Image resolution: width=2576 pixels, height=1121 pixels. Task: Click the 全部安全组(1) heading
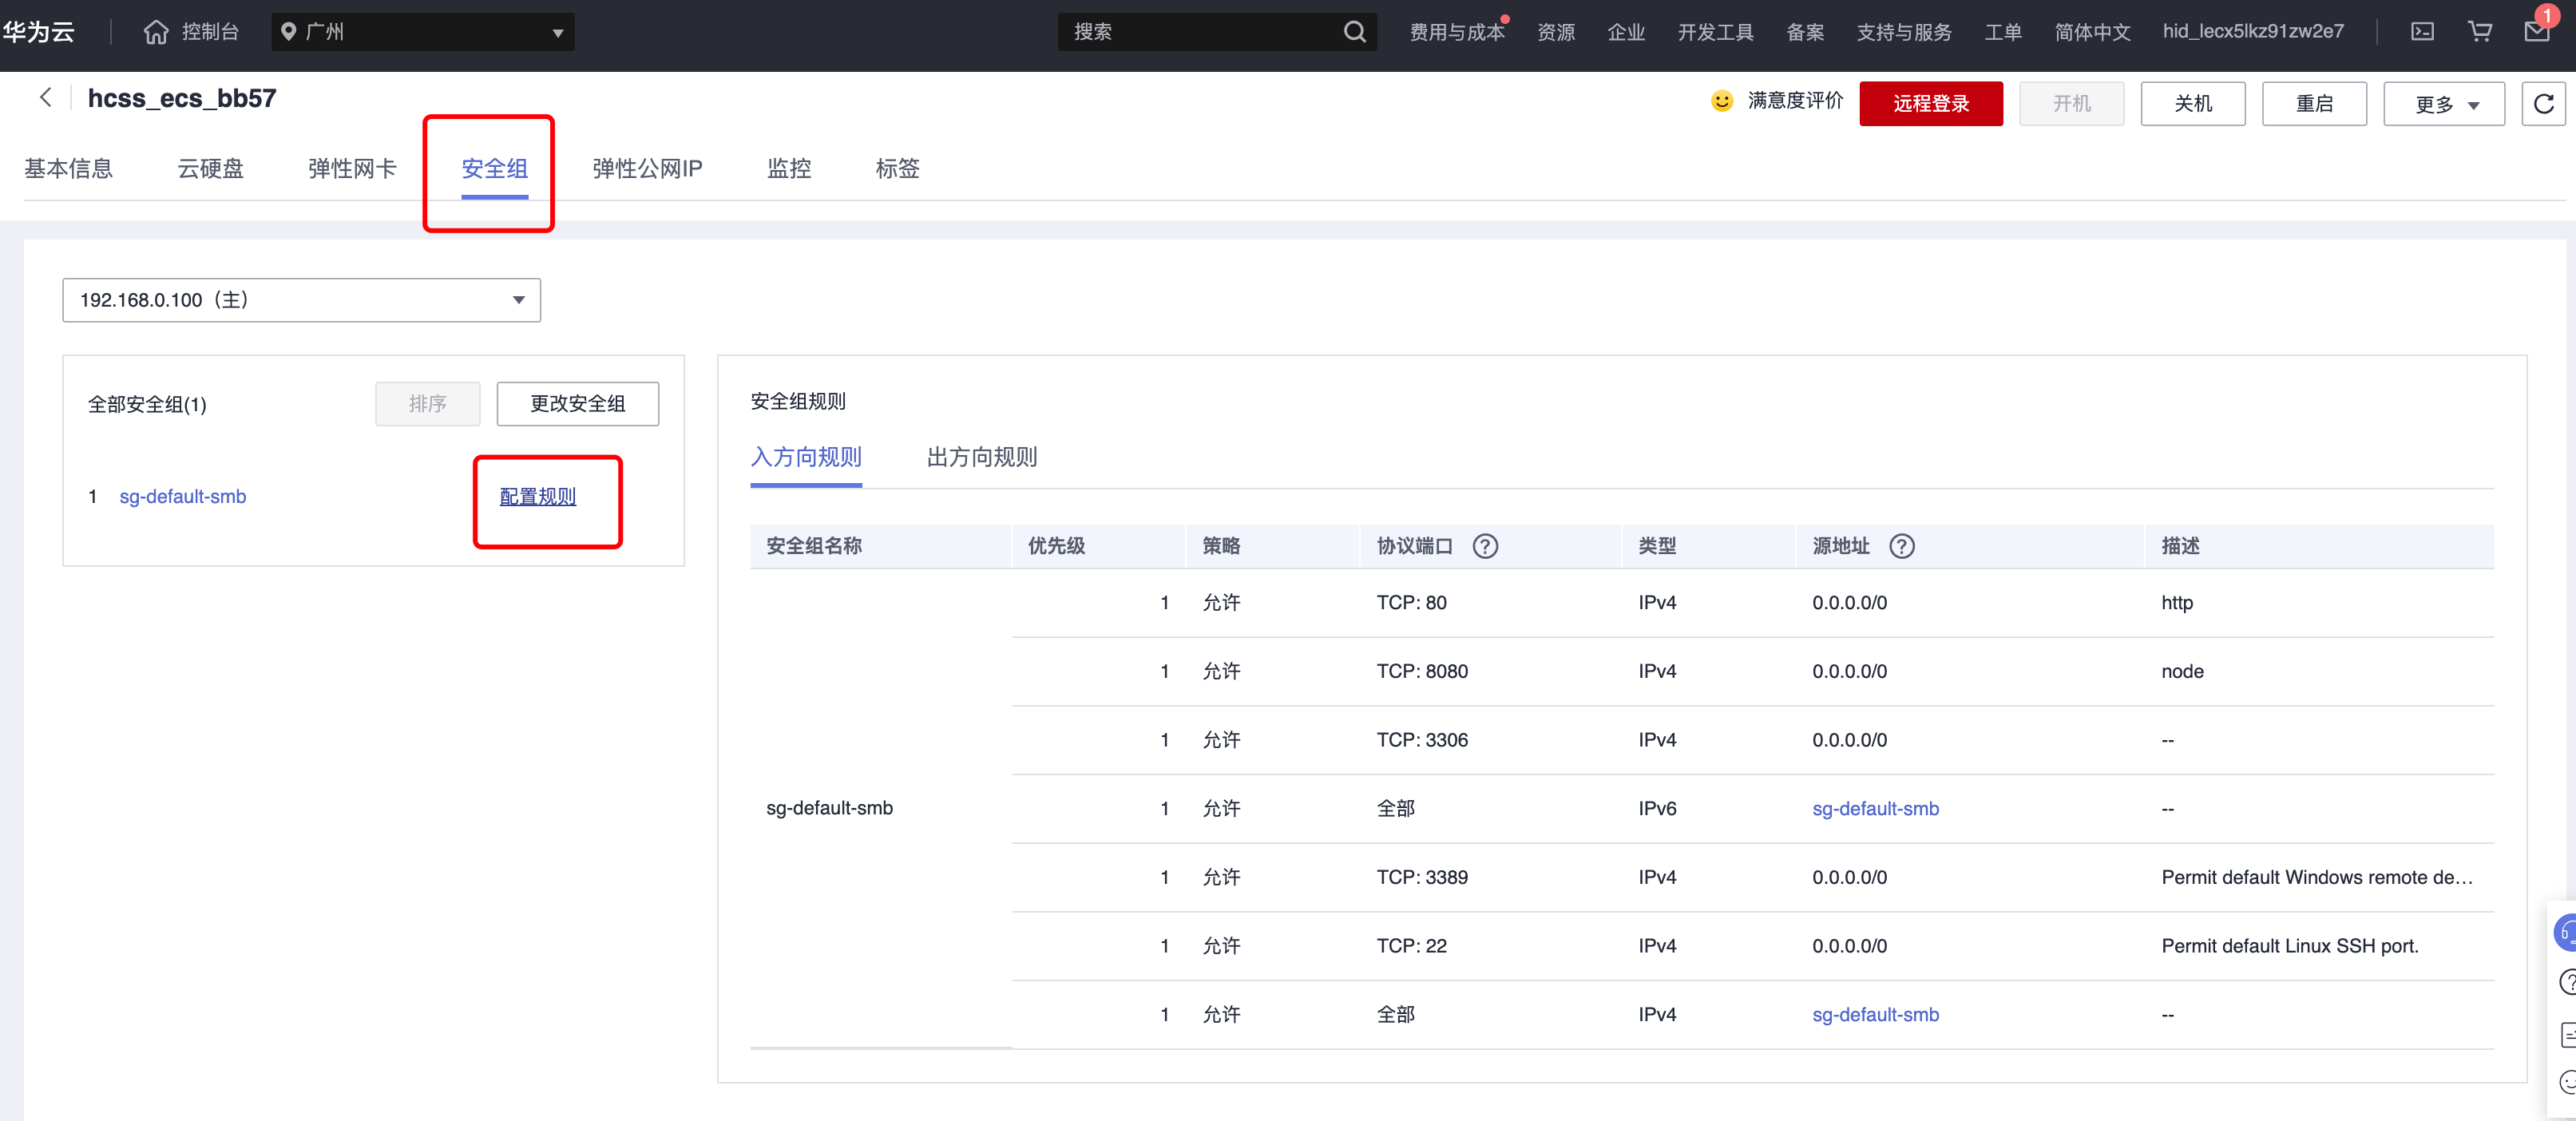tap(147, 405)
